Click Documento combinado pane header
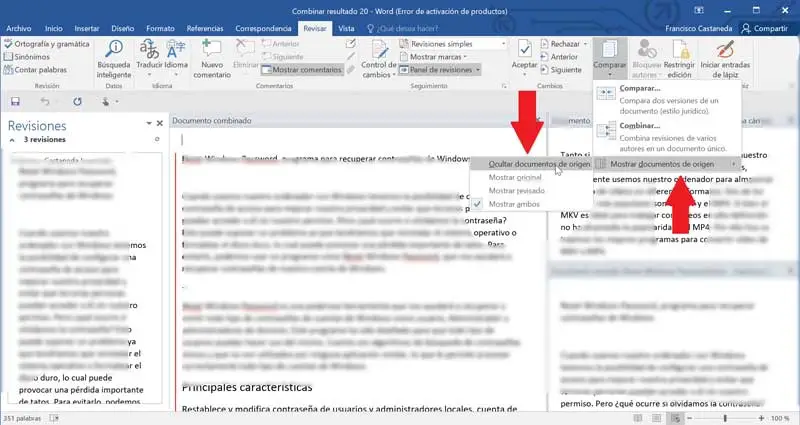 [x=357, y=120]
